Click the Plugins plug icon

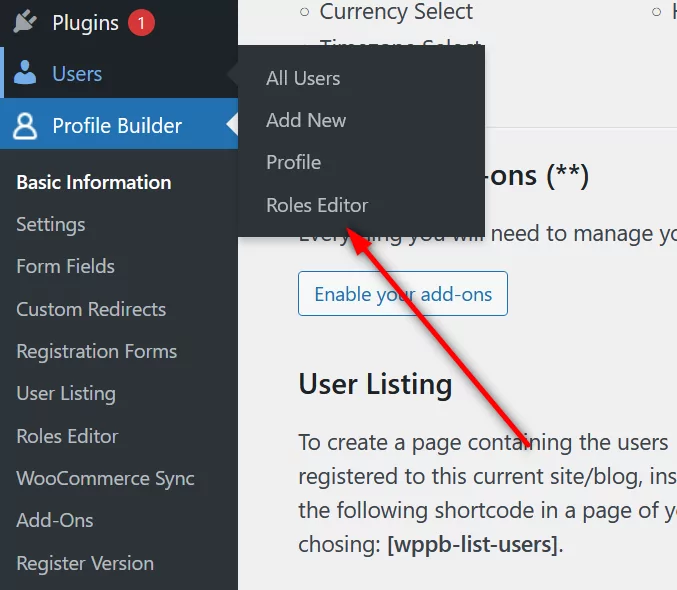[x=25, y=22]
